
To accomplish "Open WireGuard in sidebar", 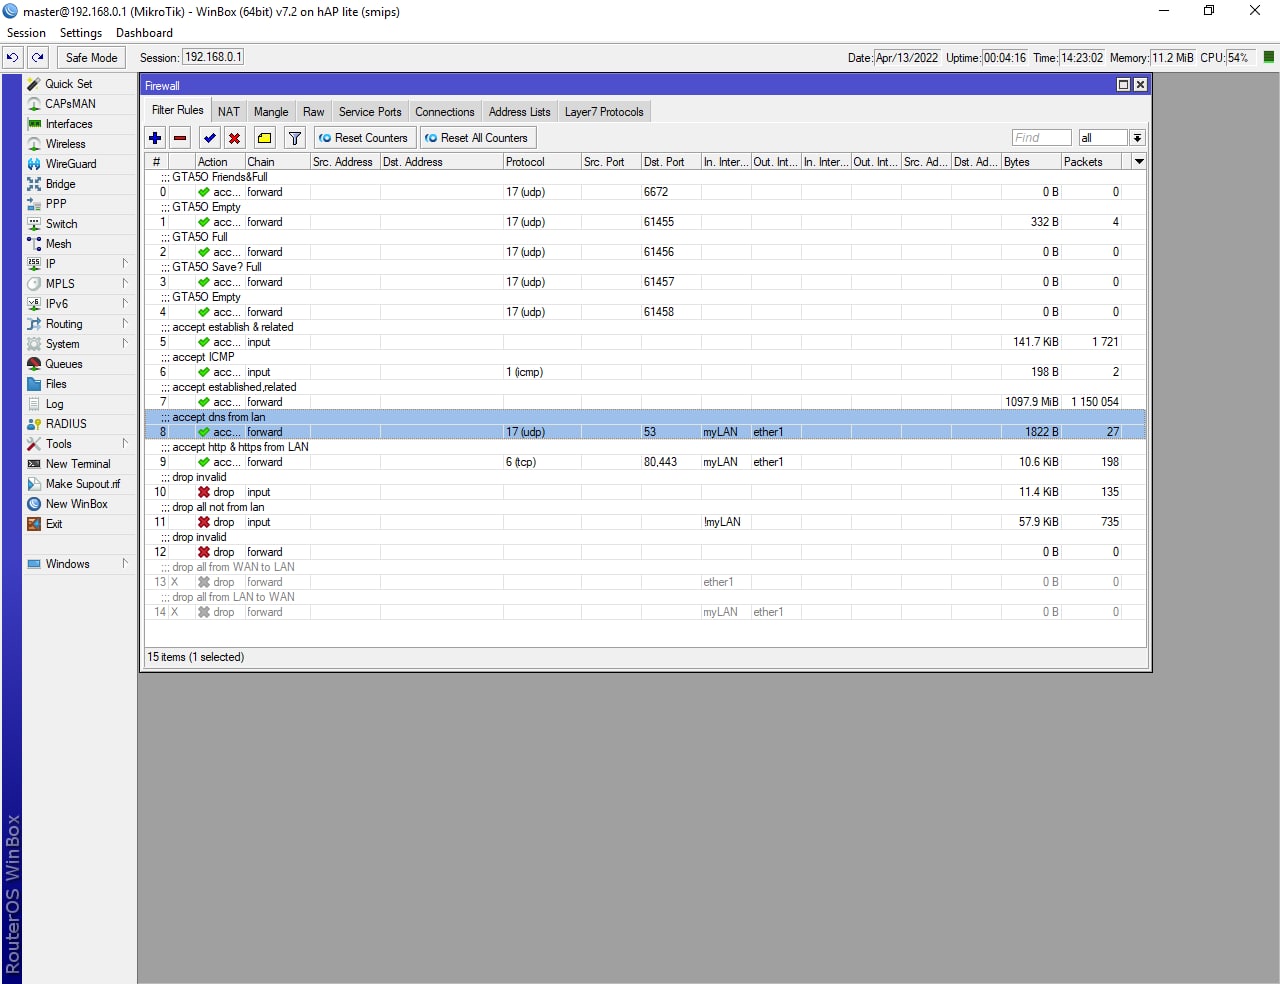I will point(80,164).
